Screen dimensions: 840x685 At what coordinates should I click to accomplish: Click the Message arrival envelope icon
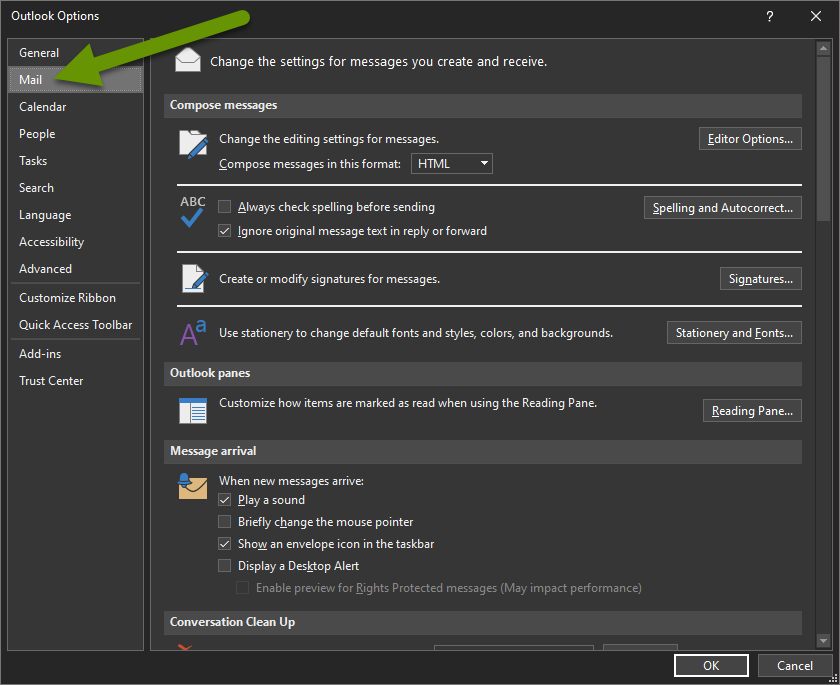coord(192,487)
